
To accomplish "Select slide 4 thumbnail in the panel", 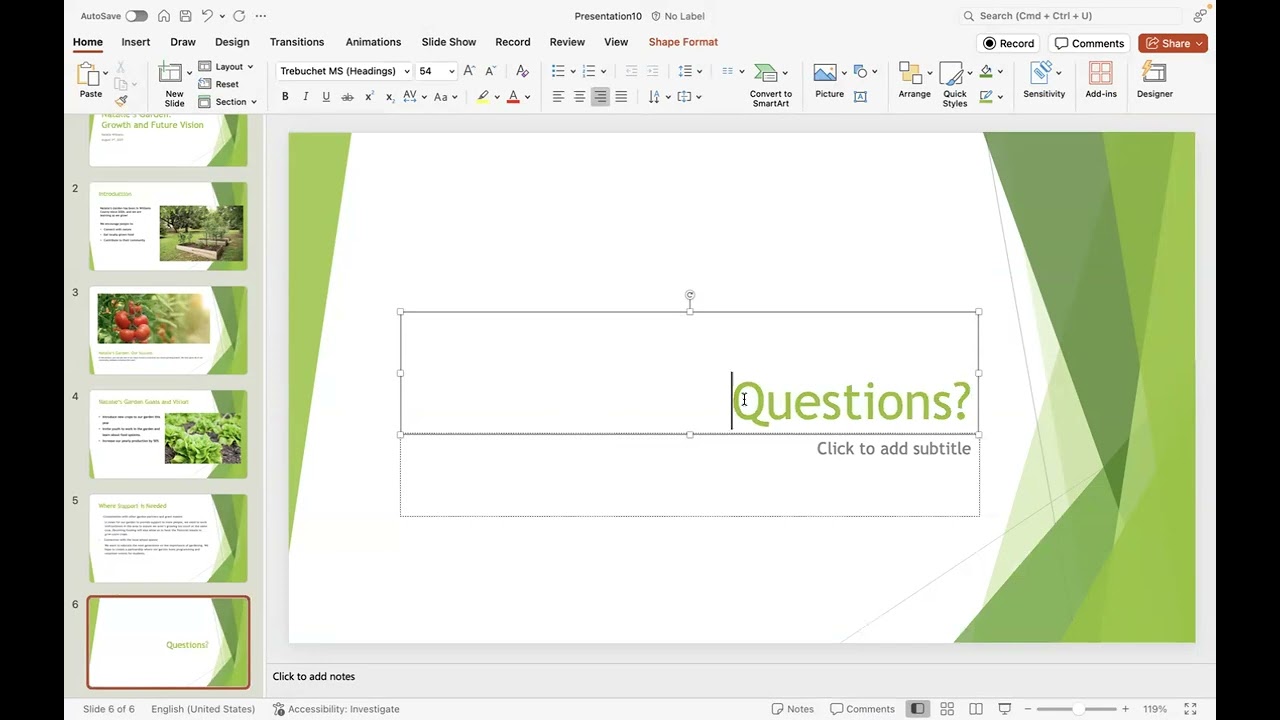I will (169, 434).
